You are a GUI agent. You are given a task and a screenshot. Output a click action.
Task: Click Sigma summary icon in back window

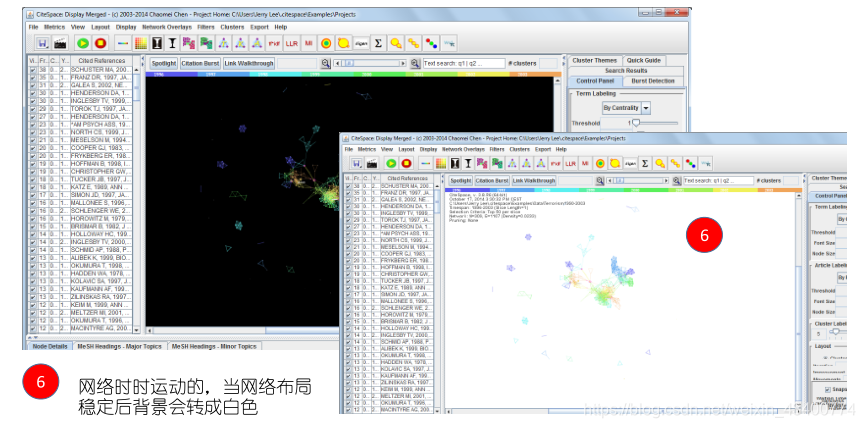click(378, 42)
